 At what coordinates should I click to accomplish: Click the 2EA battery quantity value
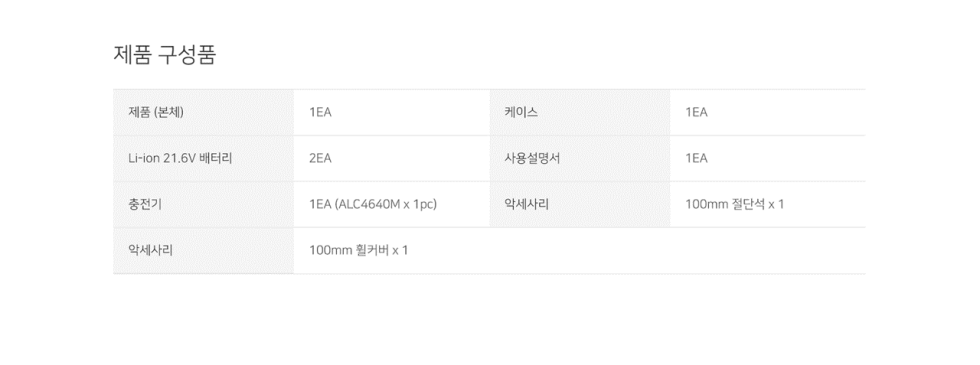pos(320,158)
